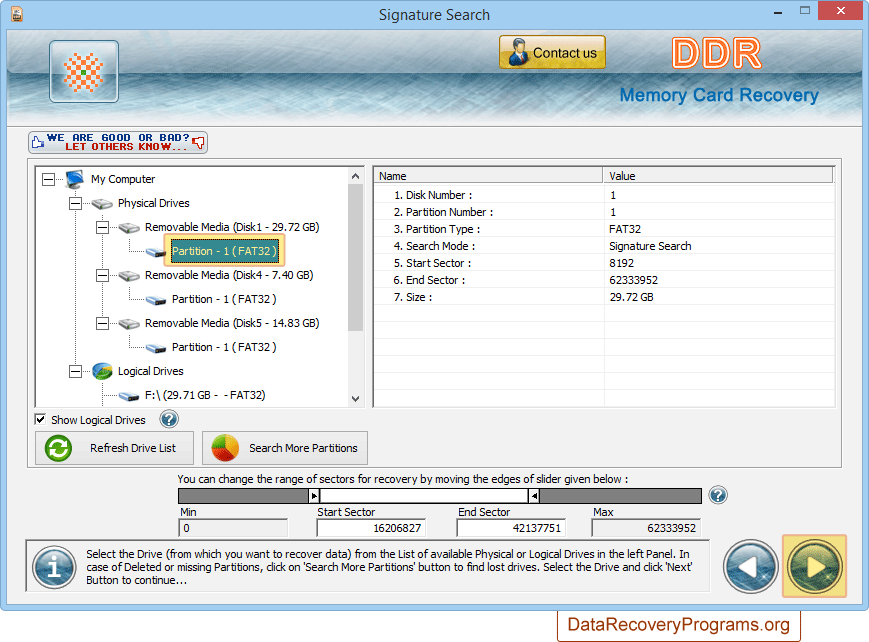Viewport: 869px width, 642px height.
Task: Click the help icon beside Show Logical Drives
Action: click(x=169, y=419)
